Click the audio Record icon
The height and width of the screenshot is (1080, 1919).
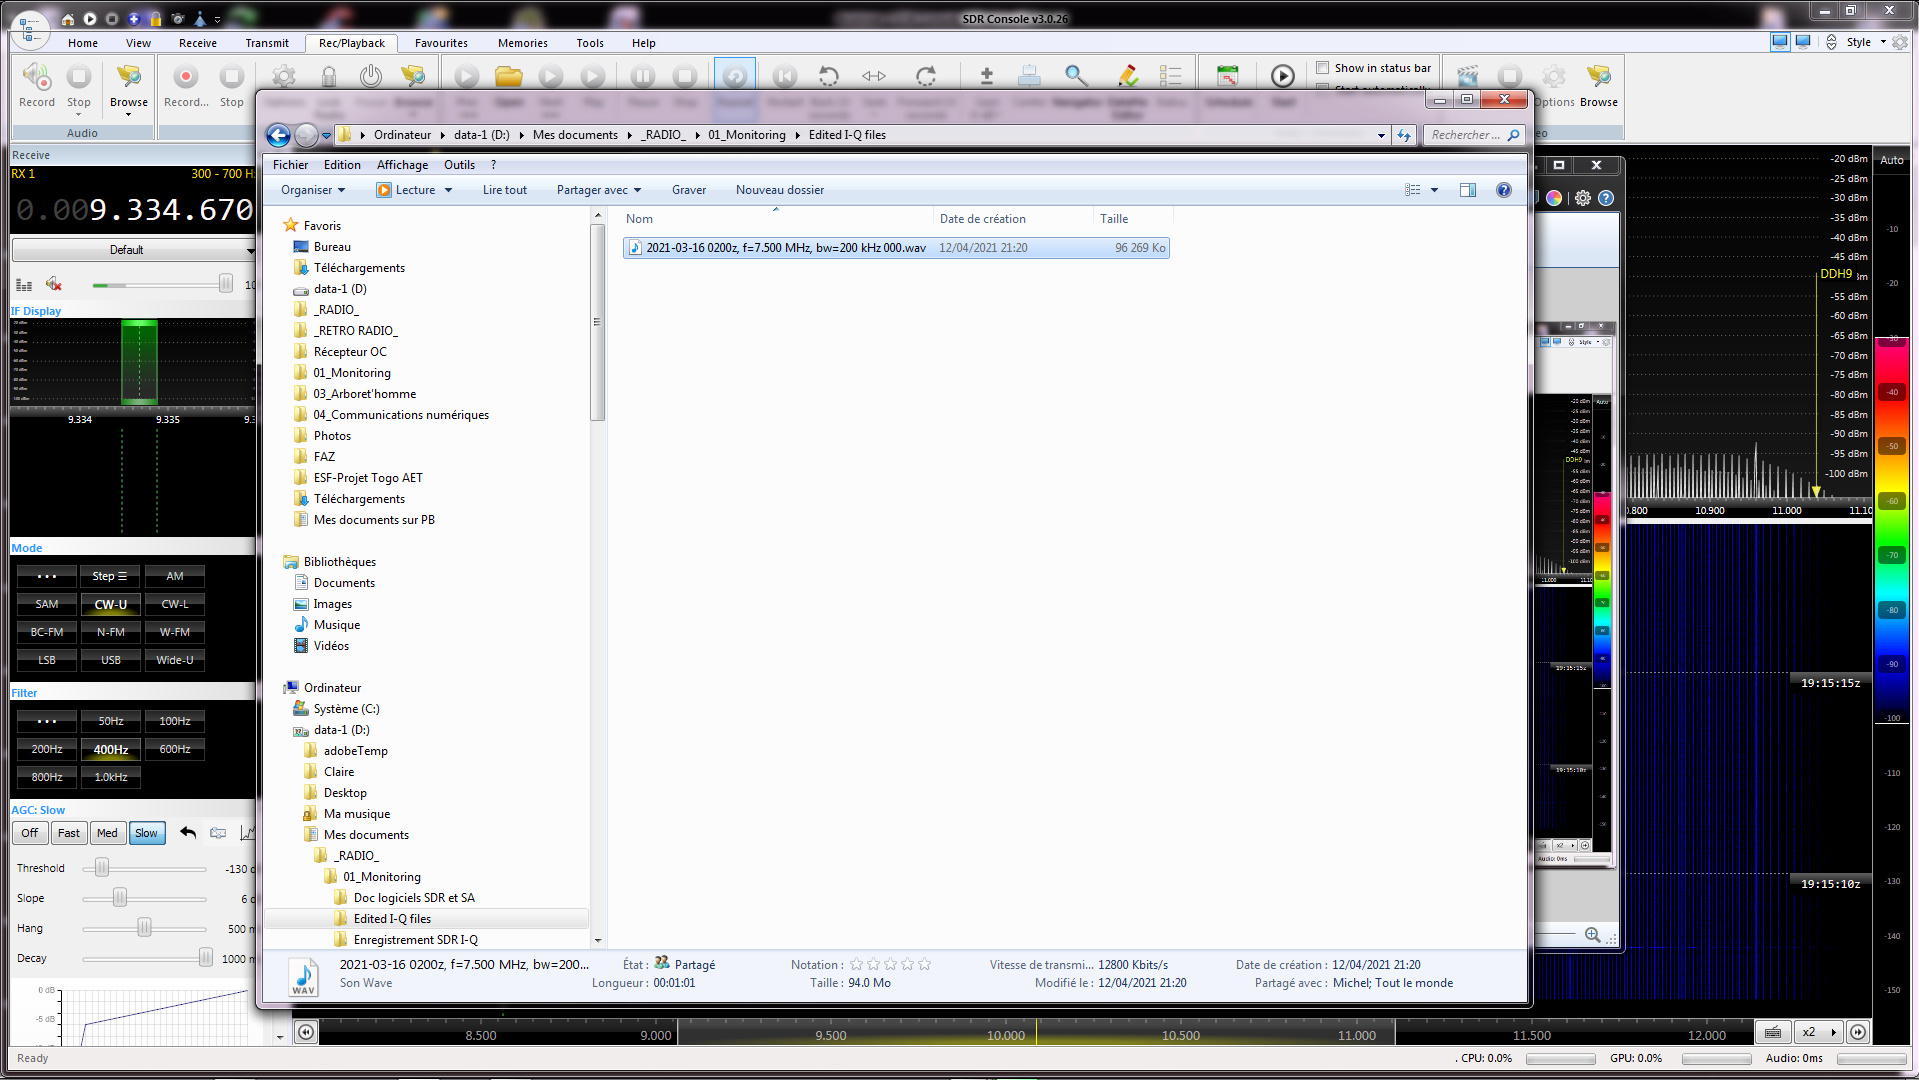tap(37, 78)
